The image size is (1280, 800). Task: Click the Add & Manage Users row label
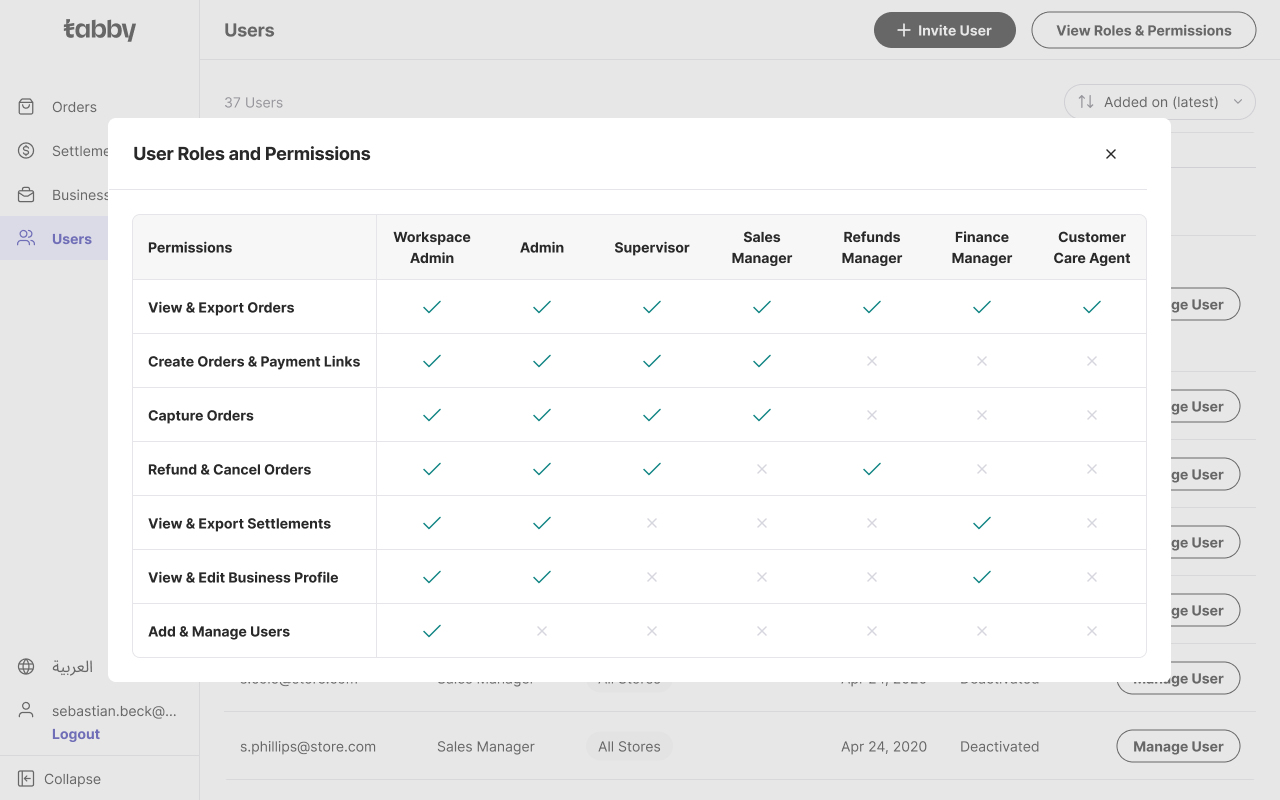click(219, 631)
